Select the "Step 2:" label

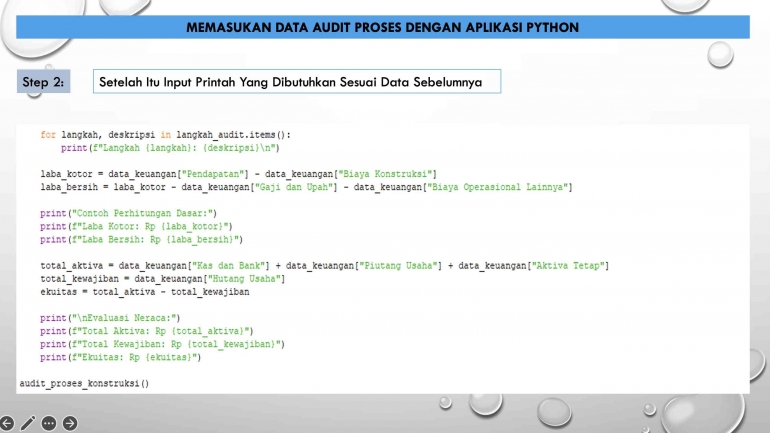point(43,81)
